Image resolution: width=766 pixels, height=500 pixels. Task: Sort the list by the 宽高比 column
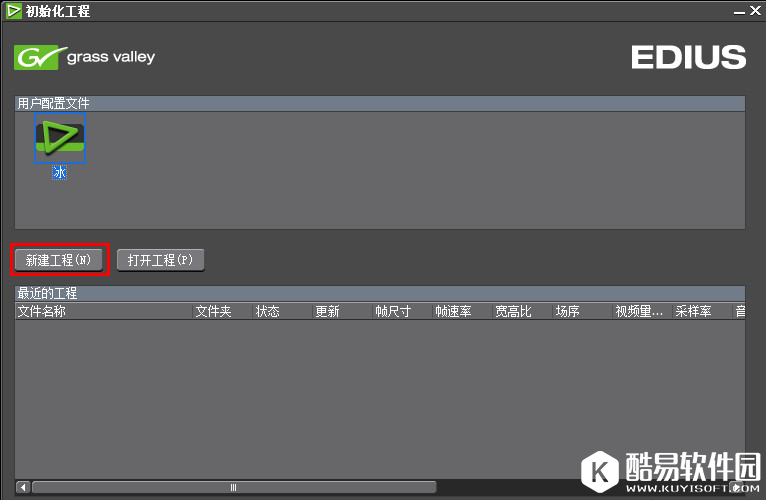523,311
